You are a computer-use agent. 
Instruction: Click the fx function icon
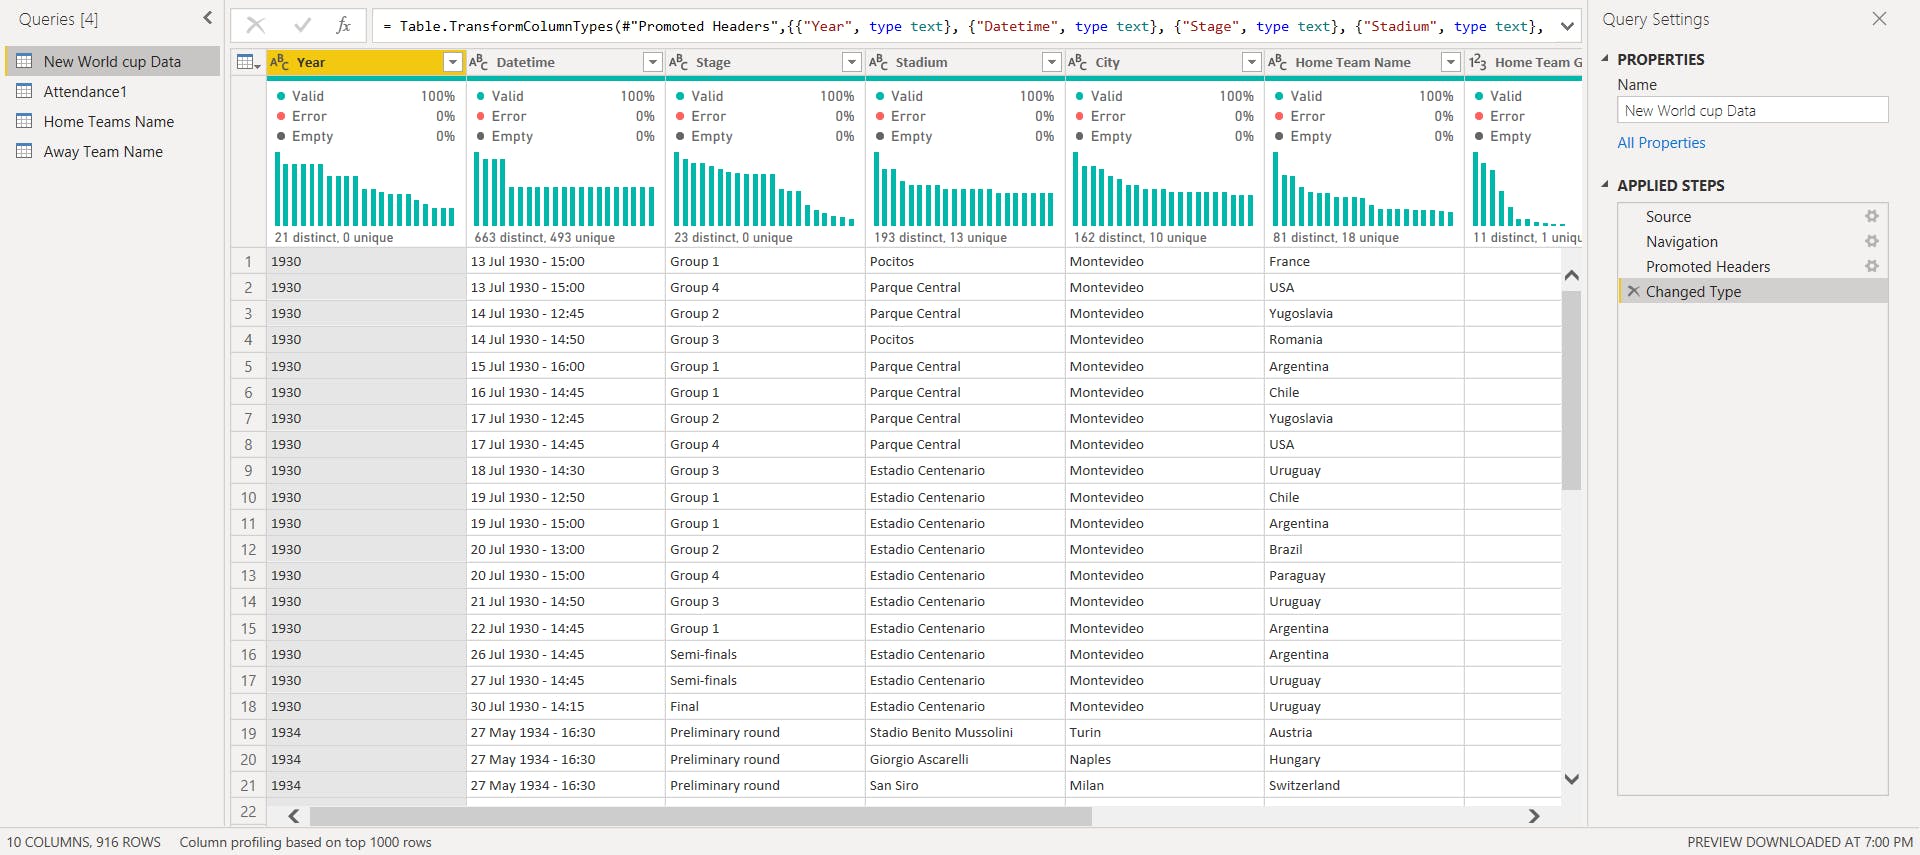coord(343,26)
